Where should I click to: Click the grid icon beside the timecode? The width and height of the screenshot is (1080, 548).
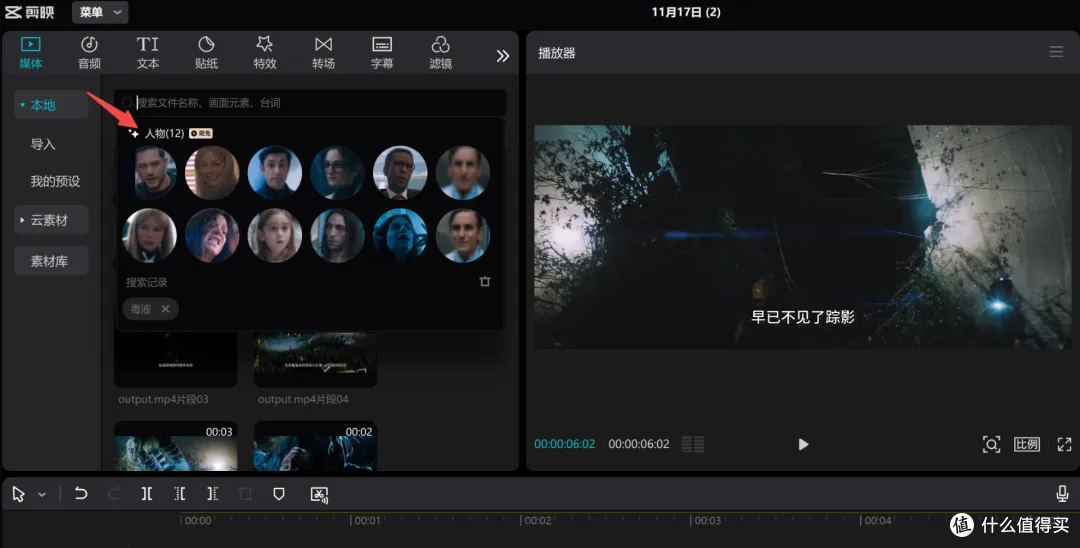(x=693, y=444)
